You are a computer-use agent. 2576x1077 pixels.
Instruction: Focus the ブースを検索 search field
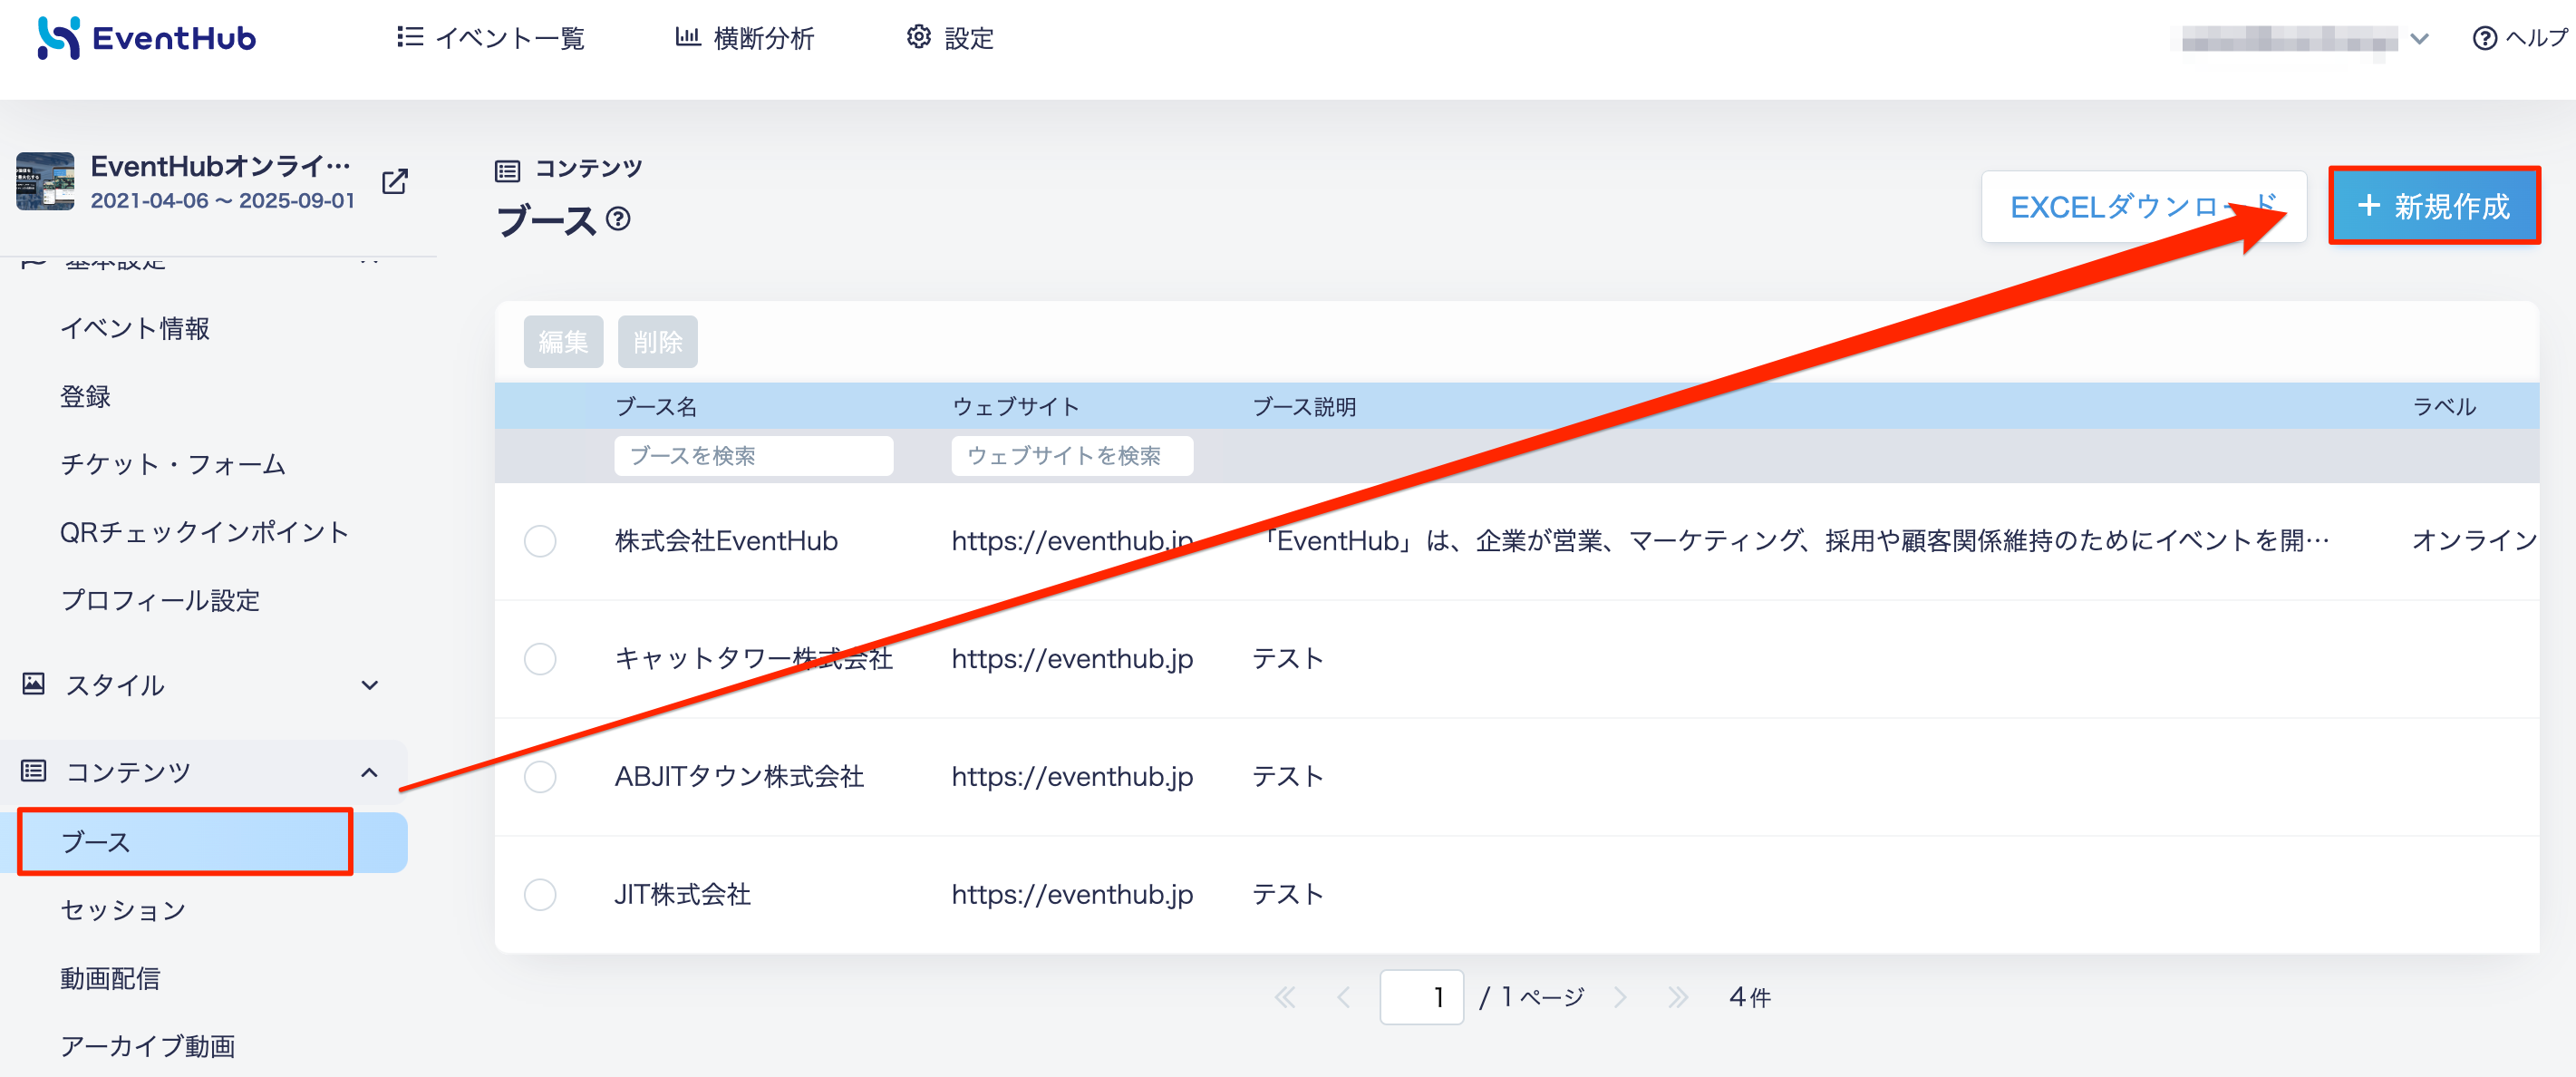(753, 456)
